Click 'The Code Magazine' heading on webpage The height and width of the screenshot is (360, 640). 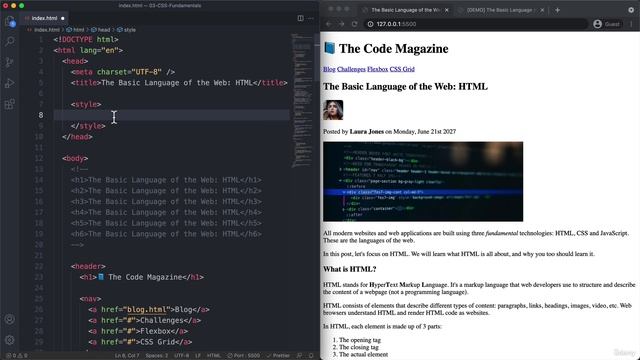[393, 49]
